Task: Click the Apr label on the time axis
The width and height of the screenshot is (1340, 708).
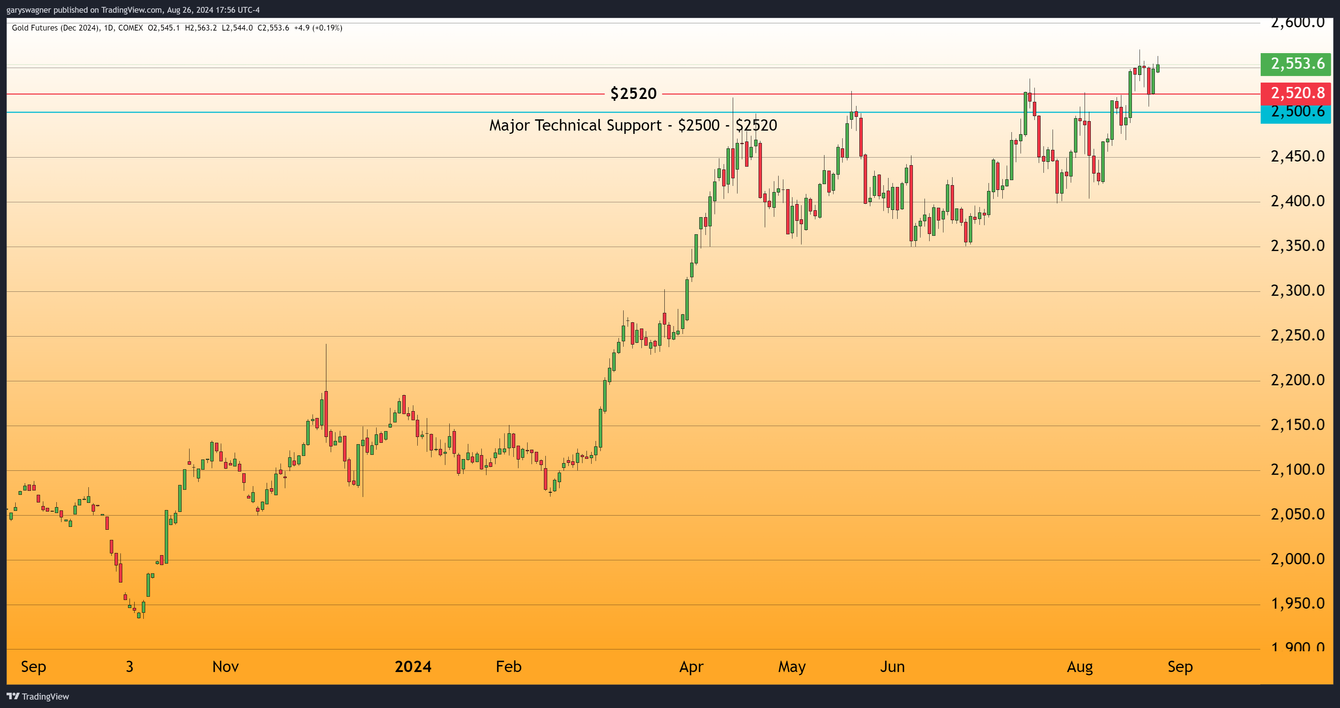Action: pos(691,666)
